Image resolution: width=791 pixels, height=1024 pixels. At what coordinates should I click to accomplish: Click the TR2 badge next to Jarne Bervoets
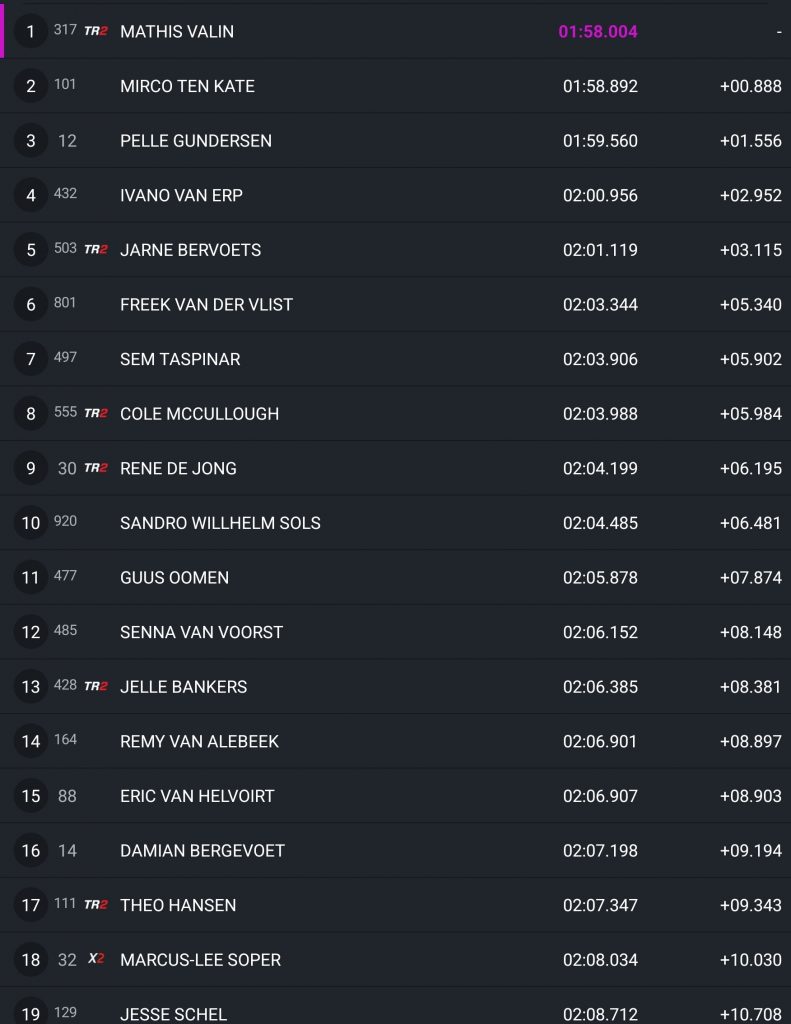[x=96, y=249]
